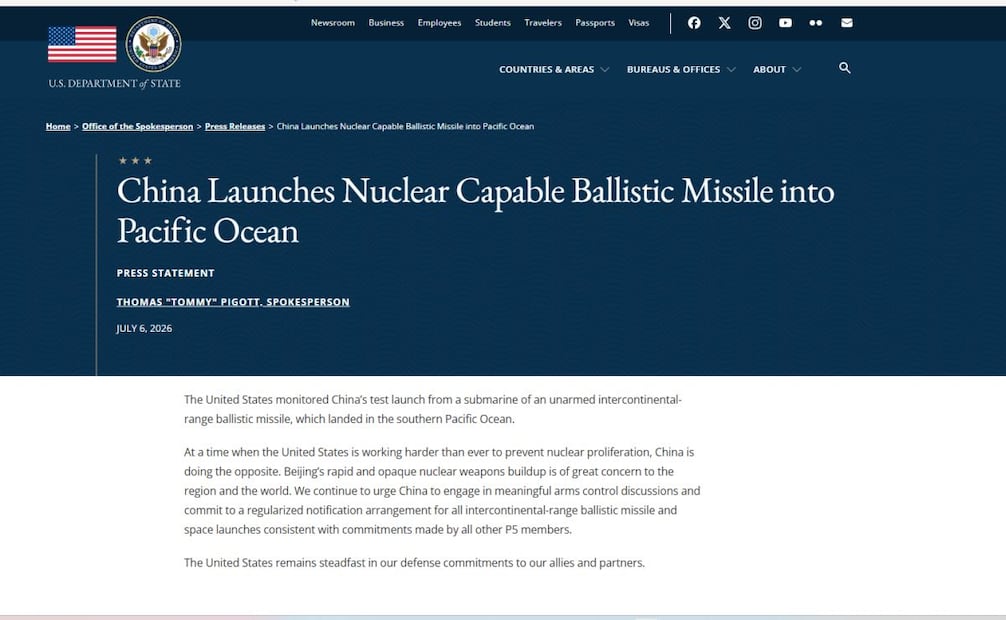Image resolution: width=1006 pixels, height=620 pixels.
Task: Click the Department of State seal logo
Action: pyautogui.click(x=153, y=44)
